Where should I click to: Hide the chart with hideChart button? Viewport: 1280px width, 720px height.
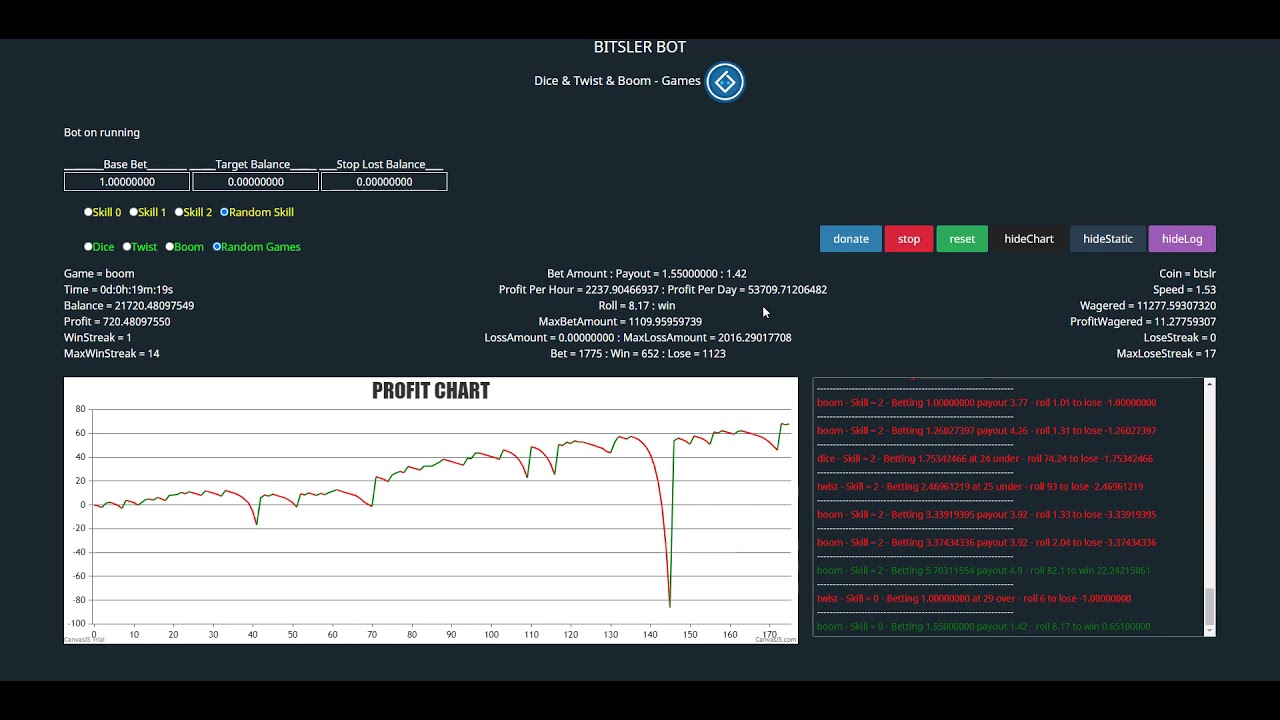(1029, 239)
